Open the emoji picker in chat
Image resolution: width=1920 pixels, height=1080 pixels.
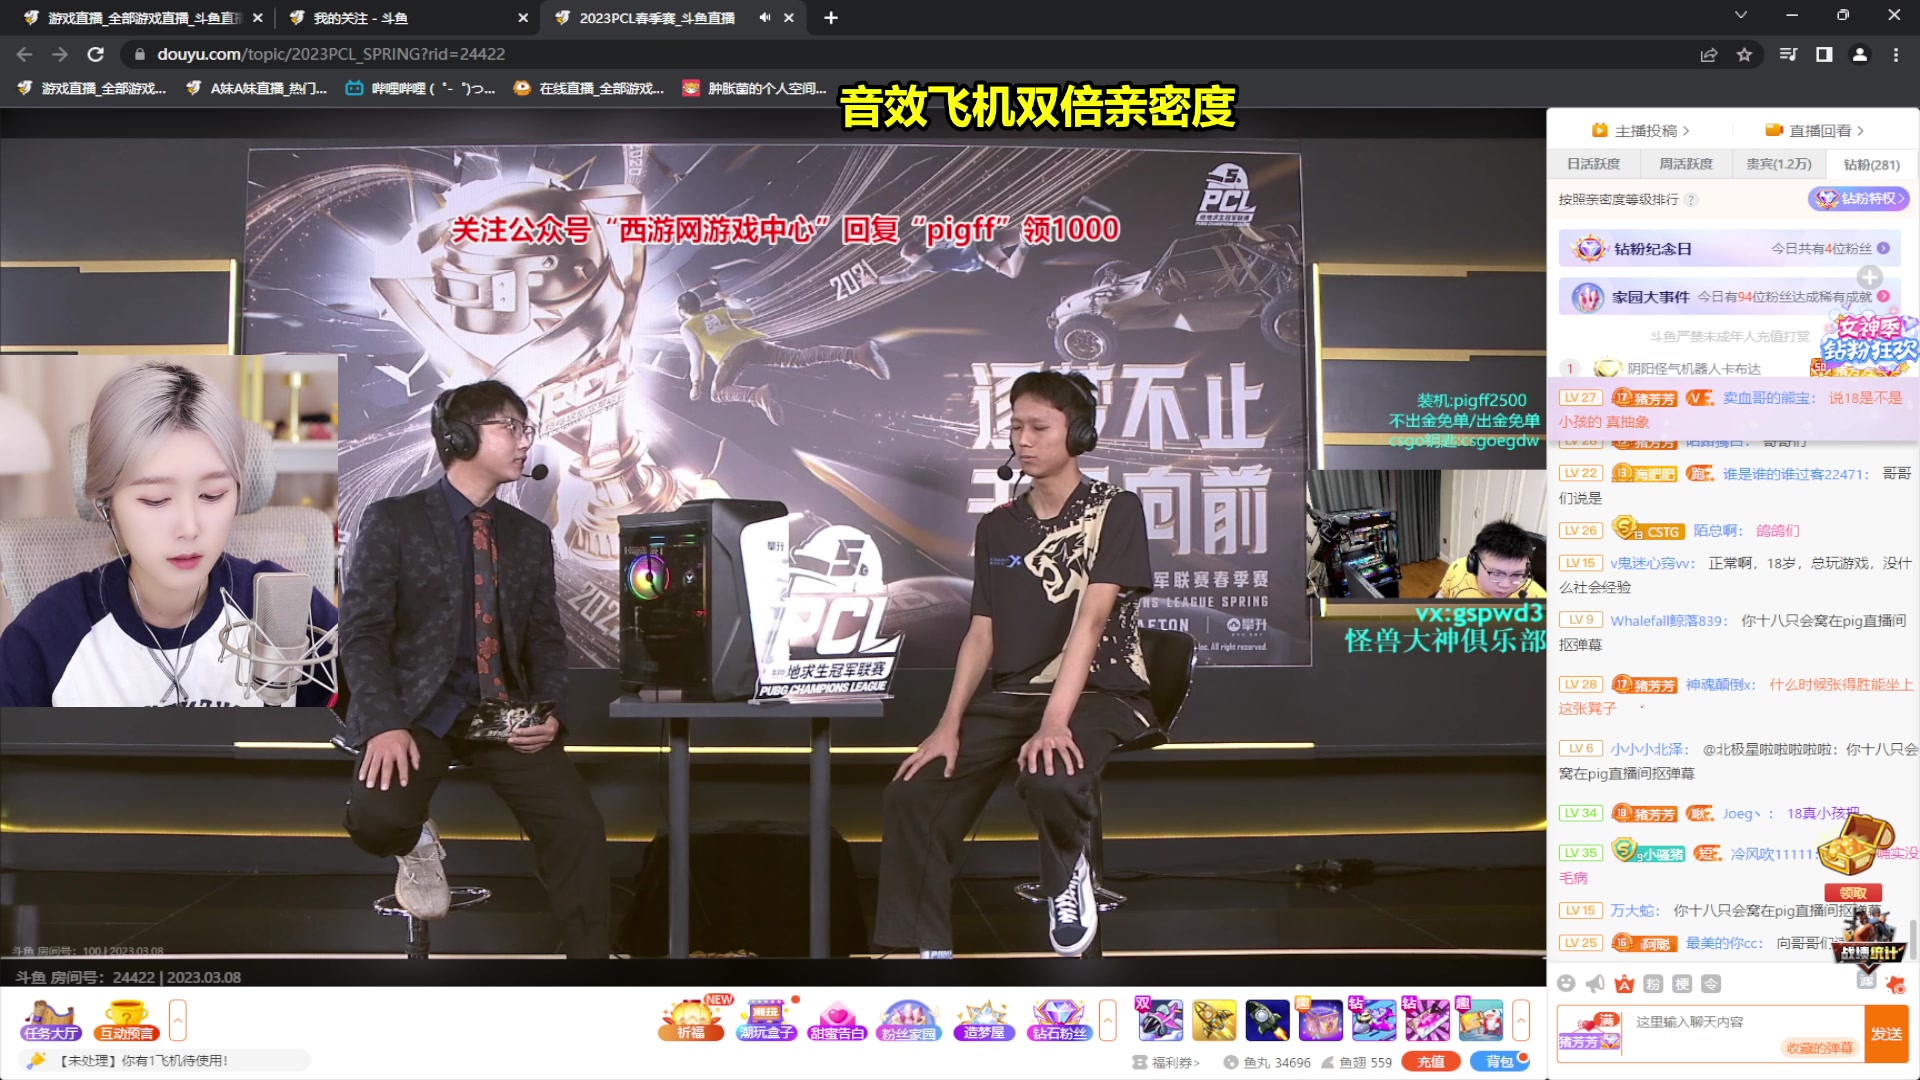pos(1566,984)
